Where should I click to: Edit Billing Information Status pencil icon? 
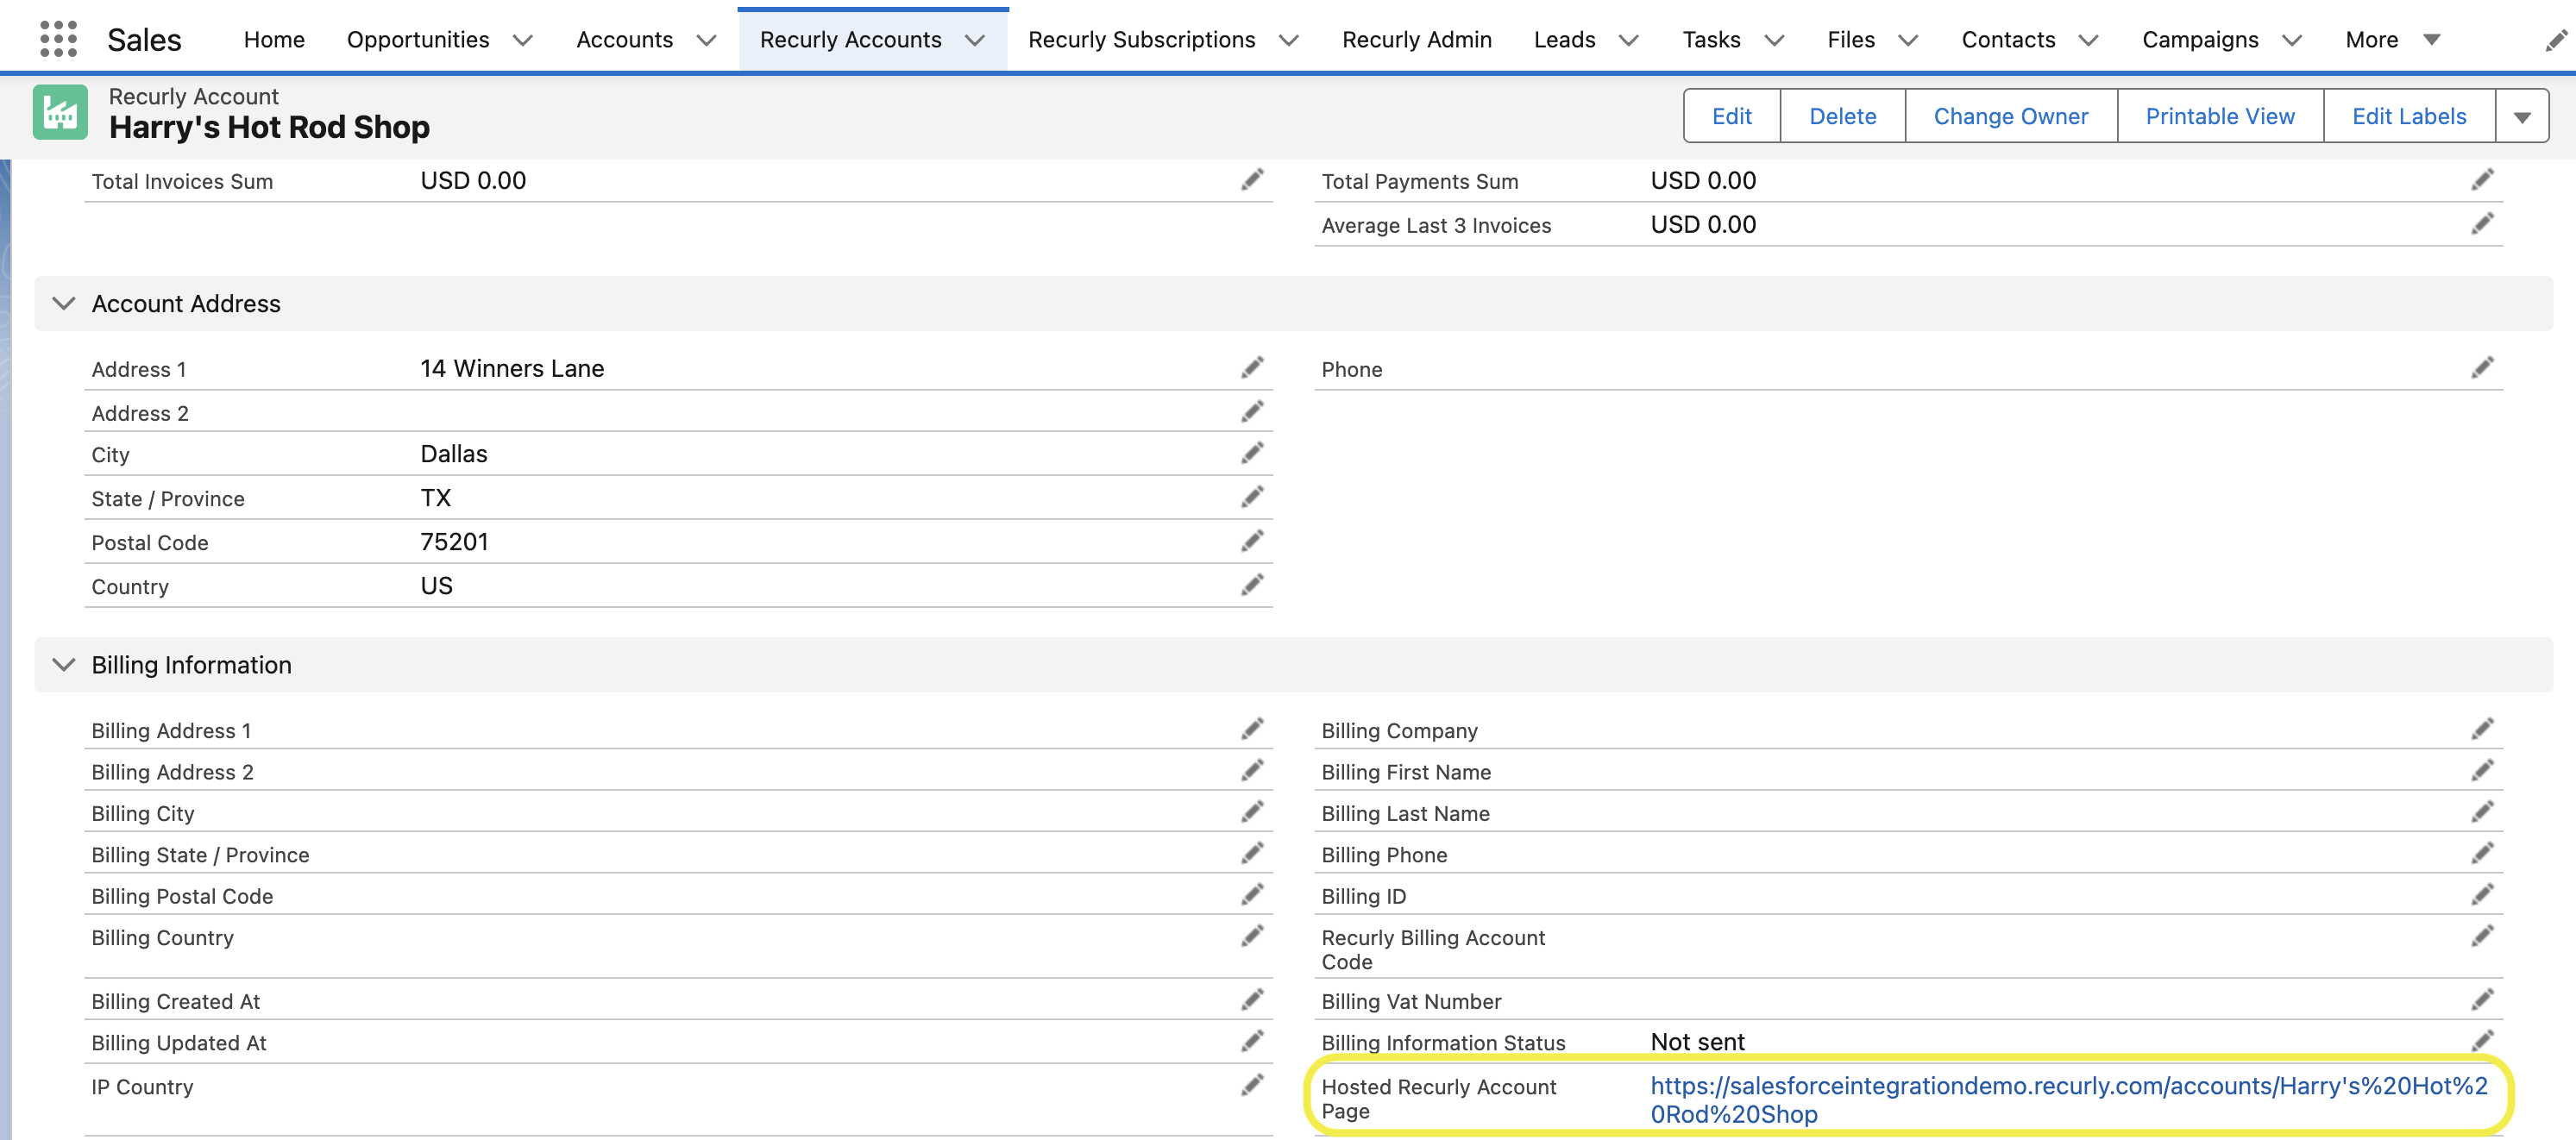[x=2482, y=1041]
